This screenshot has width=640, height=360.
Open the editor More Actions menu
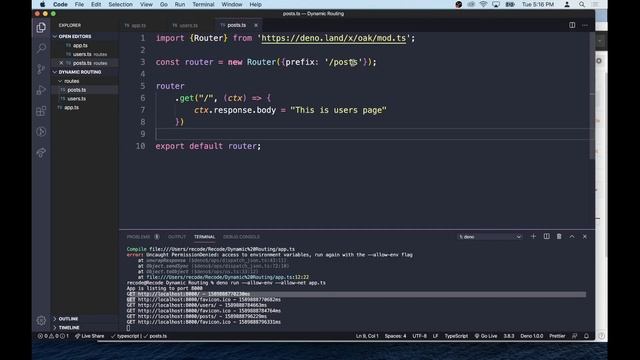[x=585, y=25]
